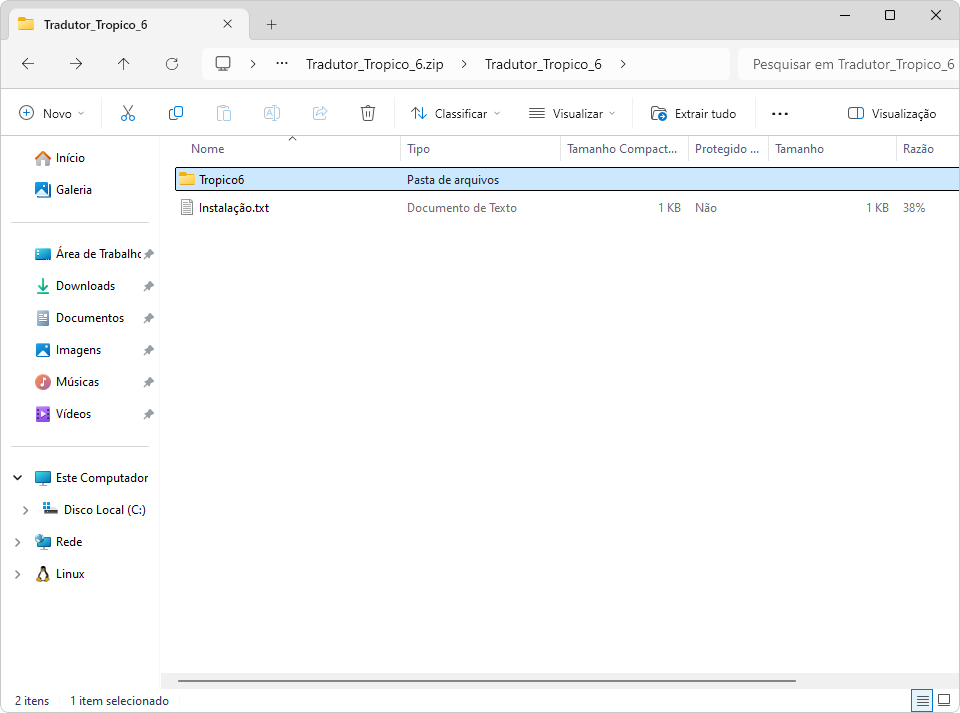
Task: Sort by Tamanho Compactado column header
Action: (624, 149)
